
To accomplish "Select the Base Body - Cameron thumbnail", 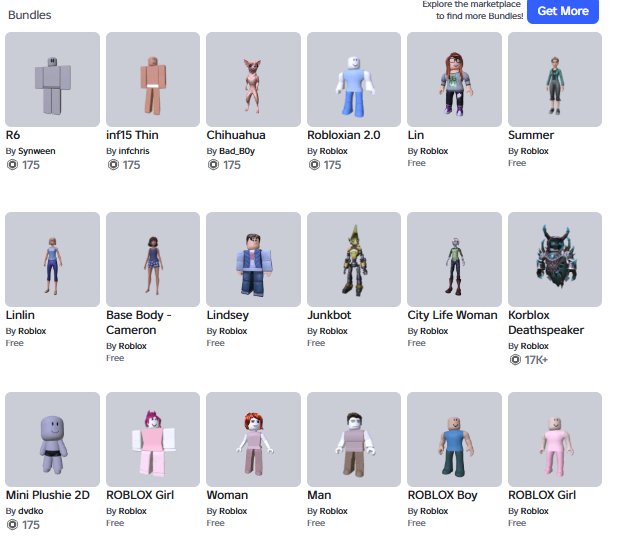I will click(153, 259).
